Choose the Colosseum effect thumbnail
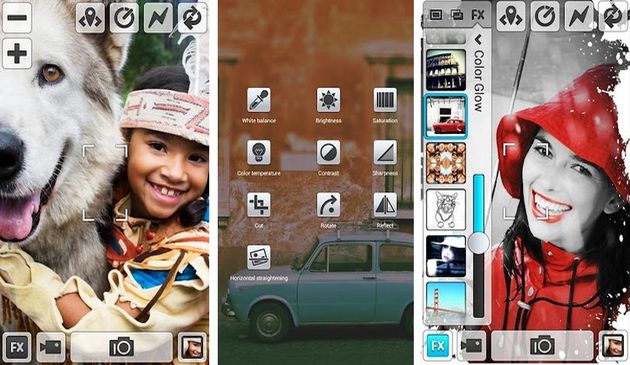The height and width of the screenshot is (365, 630). (x=446, y=70)
